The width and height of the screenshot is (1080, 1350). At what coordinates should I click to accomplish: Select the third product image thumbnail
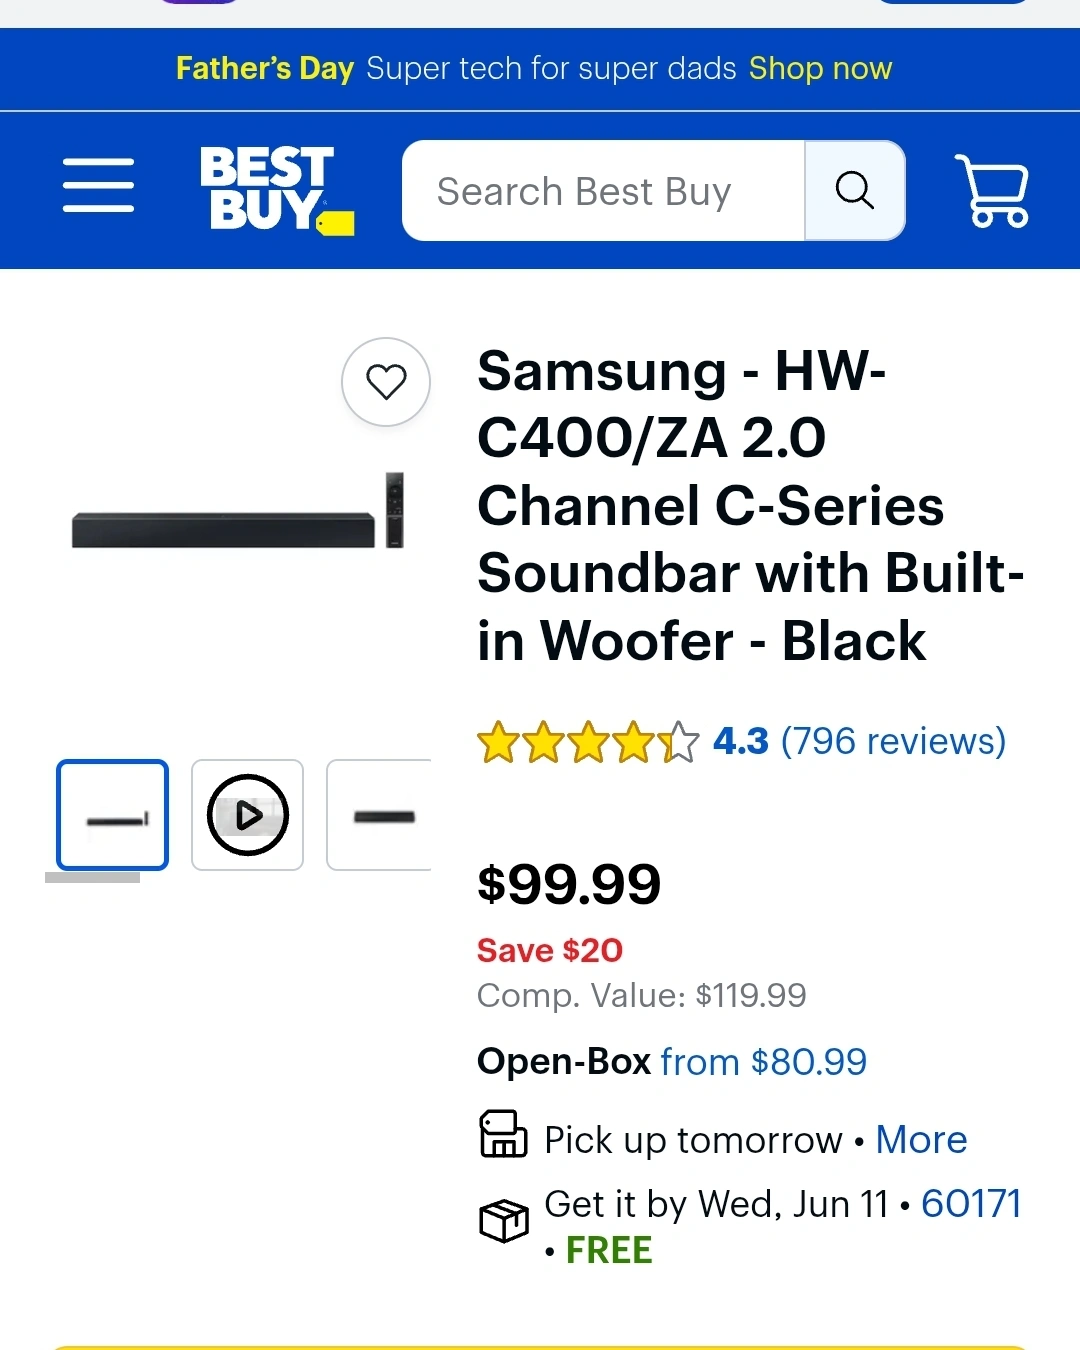click(382, 815)
